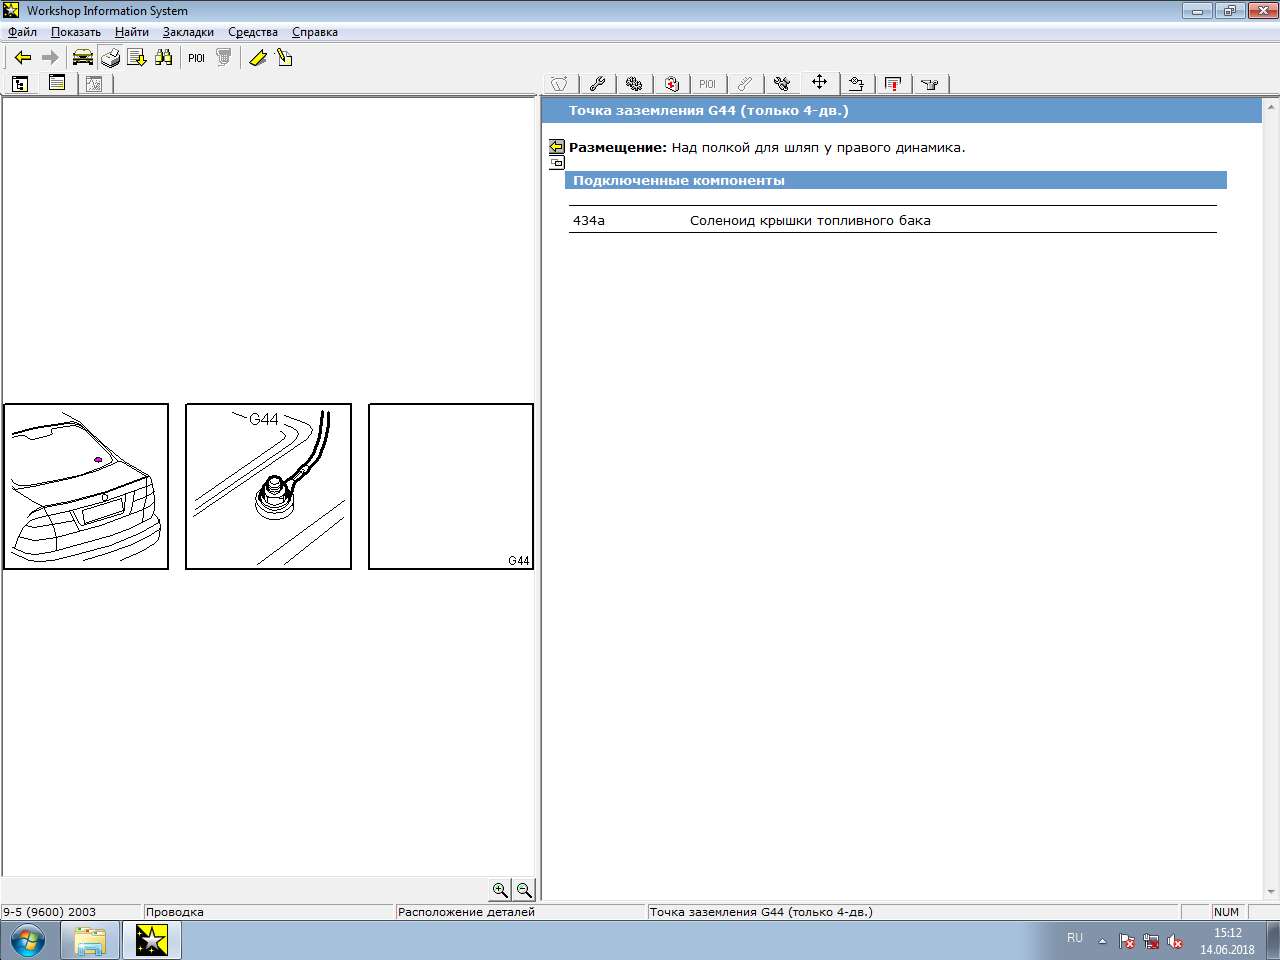Screen dimensions: 1280x960
Task: Open search with the binoculars icon
Action: (163, 58)
